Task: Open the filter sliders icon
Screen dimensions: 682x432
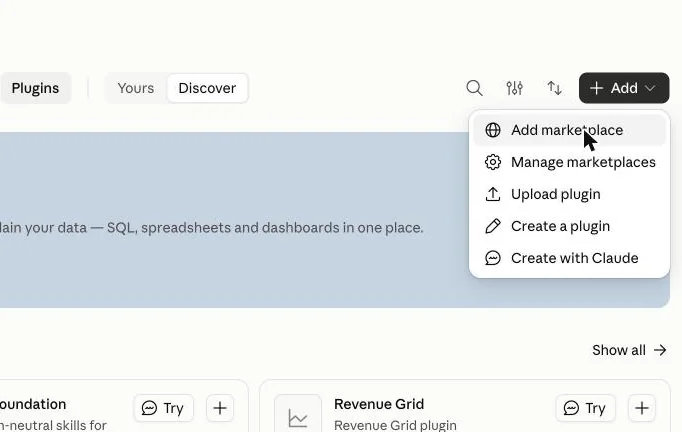Action: (515, 88)
